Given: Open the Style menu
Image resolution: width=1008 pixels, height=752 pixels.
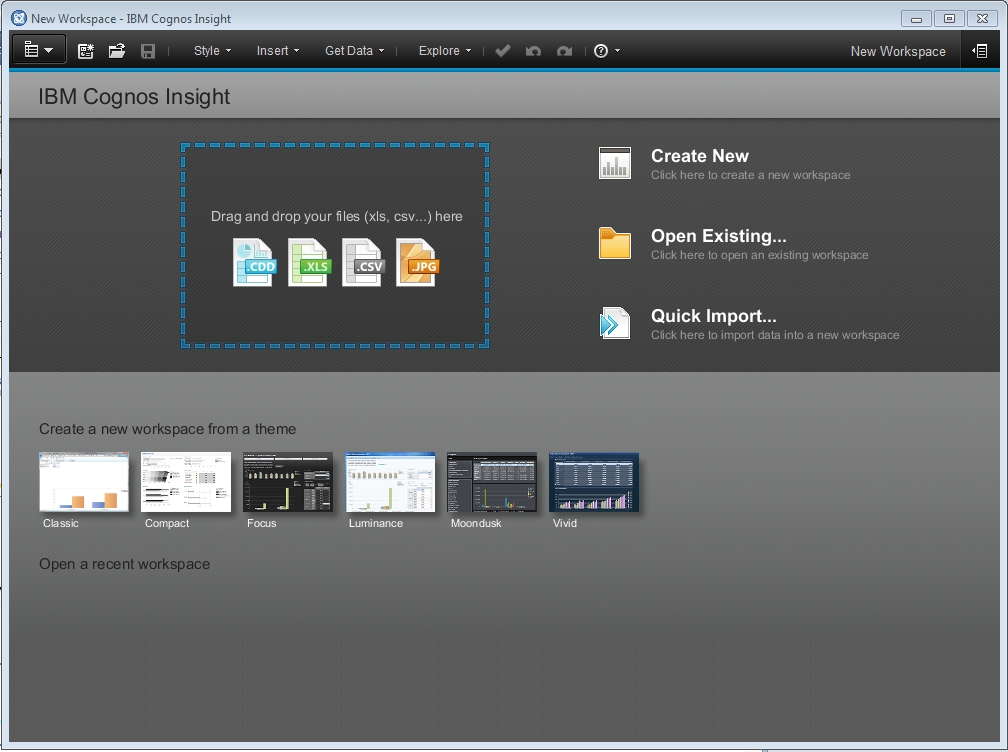Looking at the screenshot, I should [212, 51].
